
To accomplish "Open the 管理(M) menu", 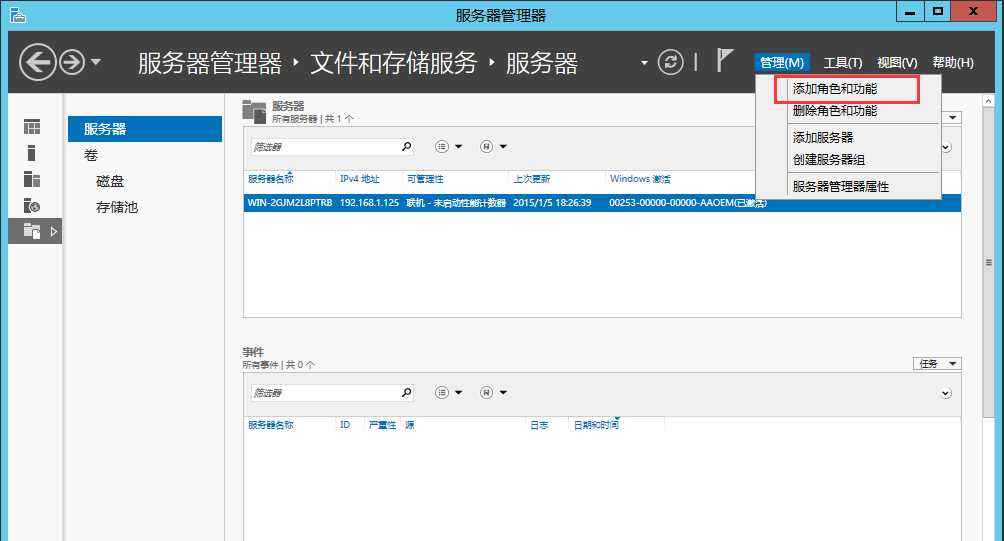I will 782,62.
